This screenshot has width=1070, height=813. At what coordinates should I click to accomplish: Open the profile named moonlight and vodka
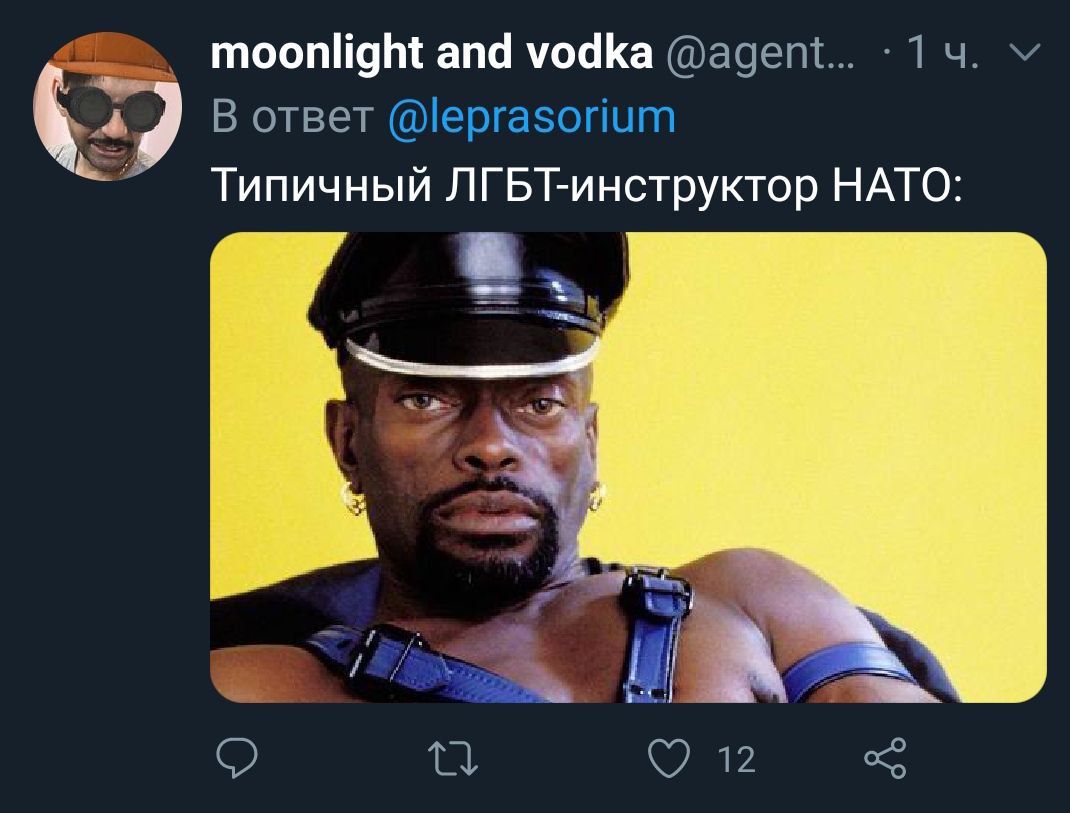(431, 54)
